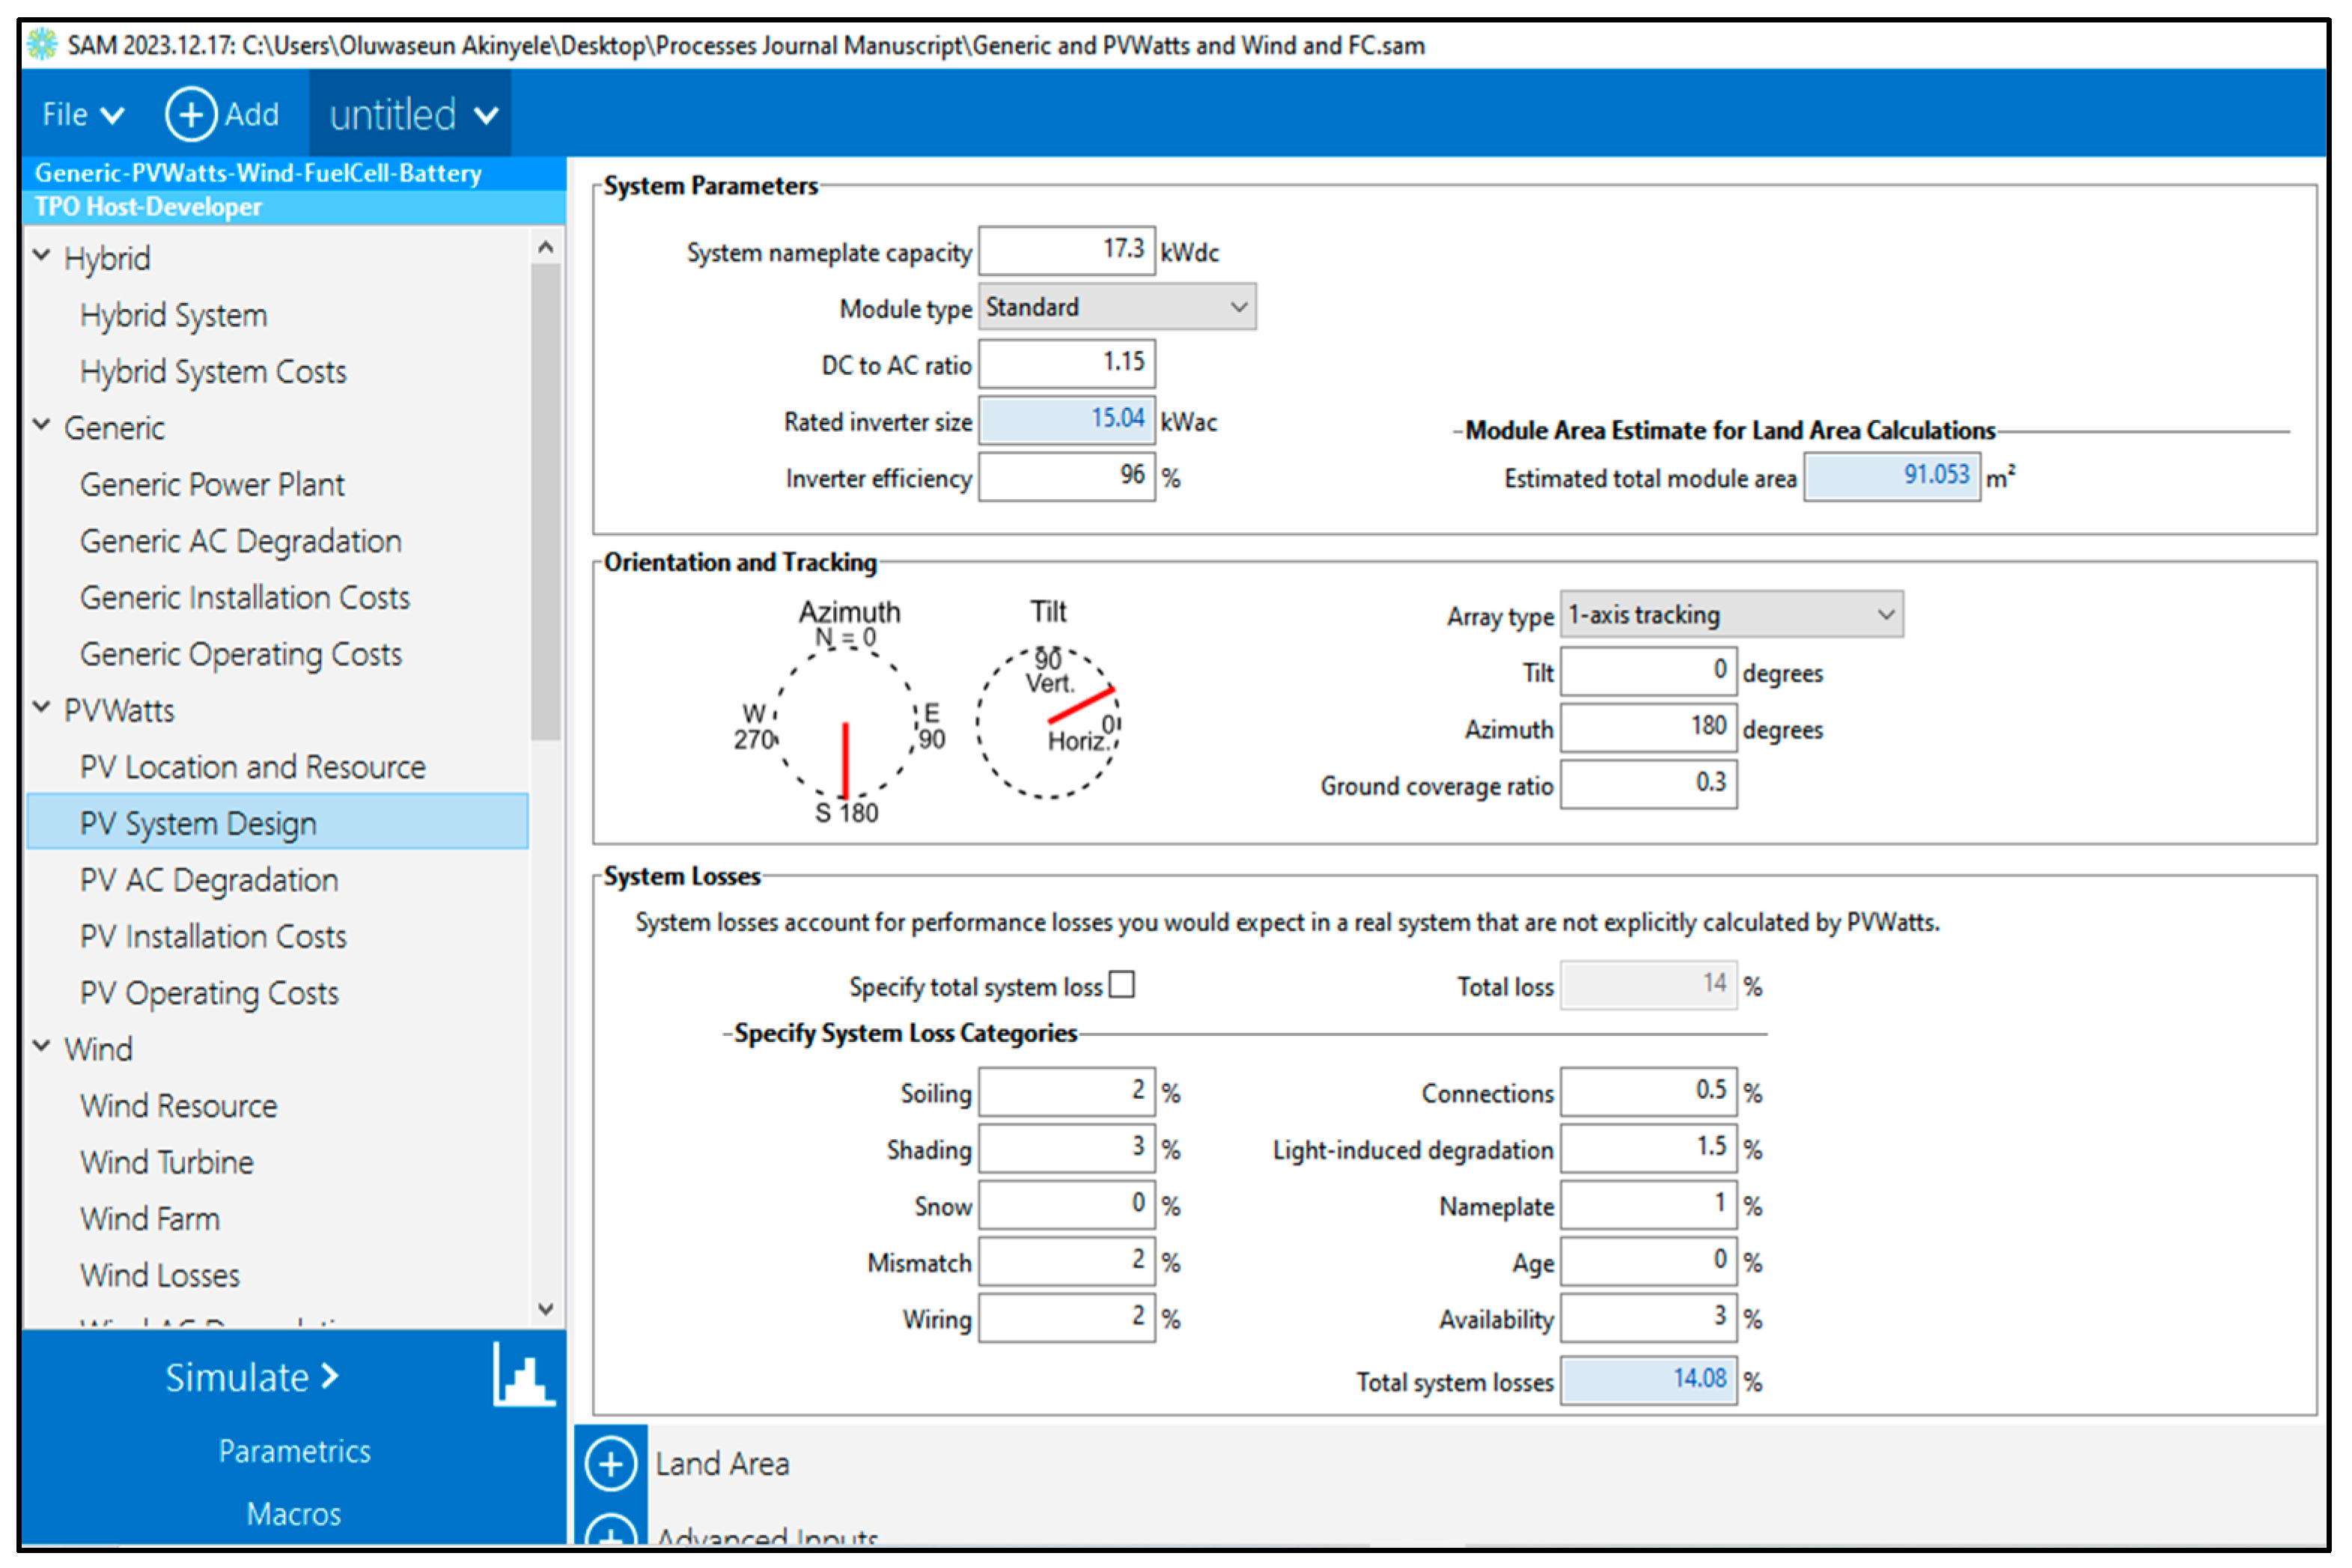The width and height of the screenshot is (2352, 1568).
Task: Expand the Advanced Inputs plus icon
Action: click(611, 1535)
